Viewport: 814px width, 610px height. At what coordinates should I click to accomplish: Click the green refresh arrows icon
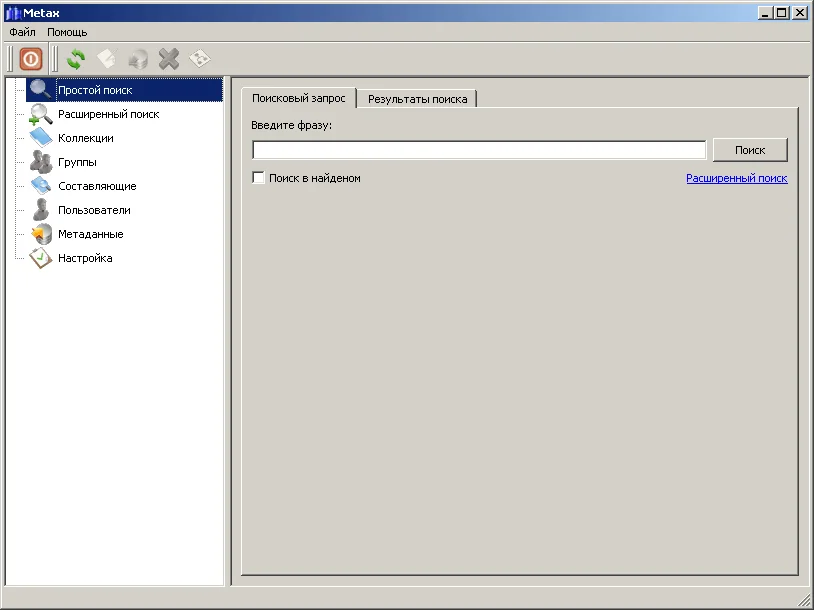[x=76, y=59]
